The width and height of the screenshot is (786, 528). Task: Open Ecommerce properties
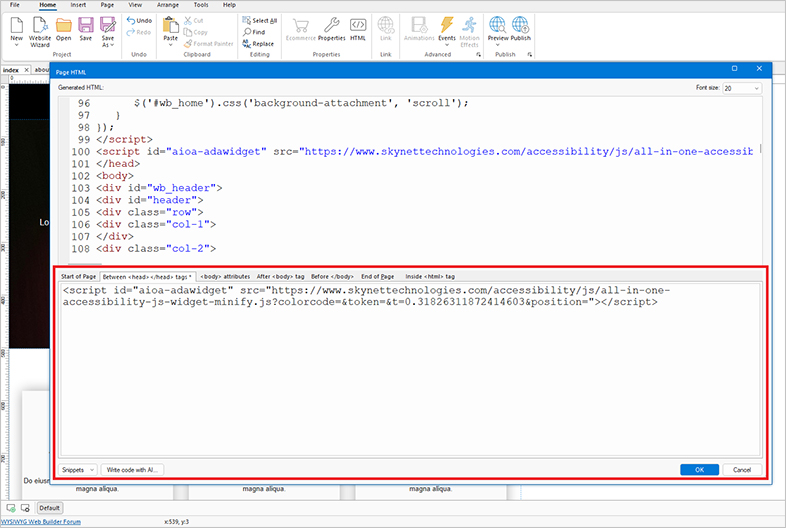(301, 29)
